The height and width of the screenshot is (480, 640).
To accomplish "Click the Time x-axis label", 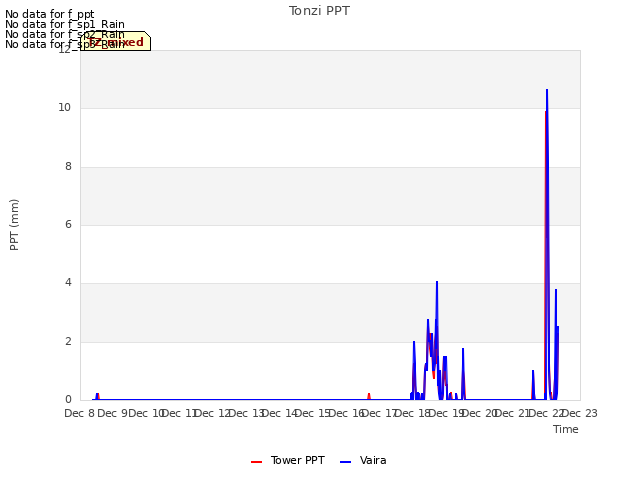I will 566,429.
